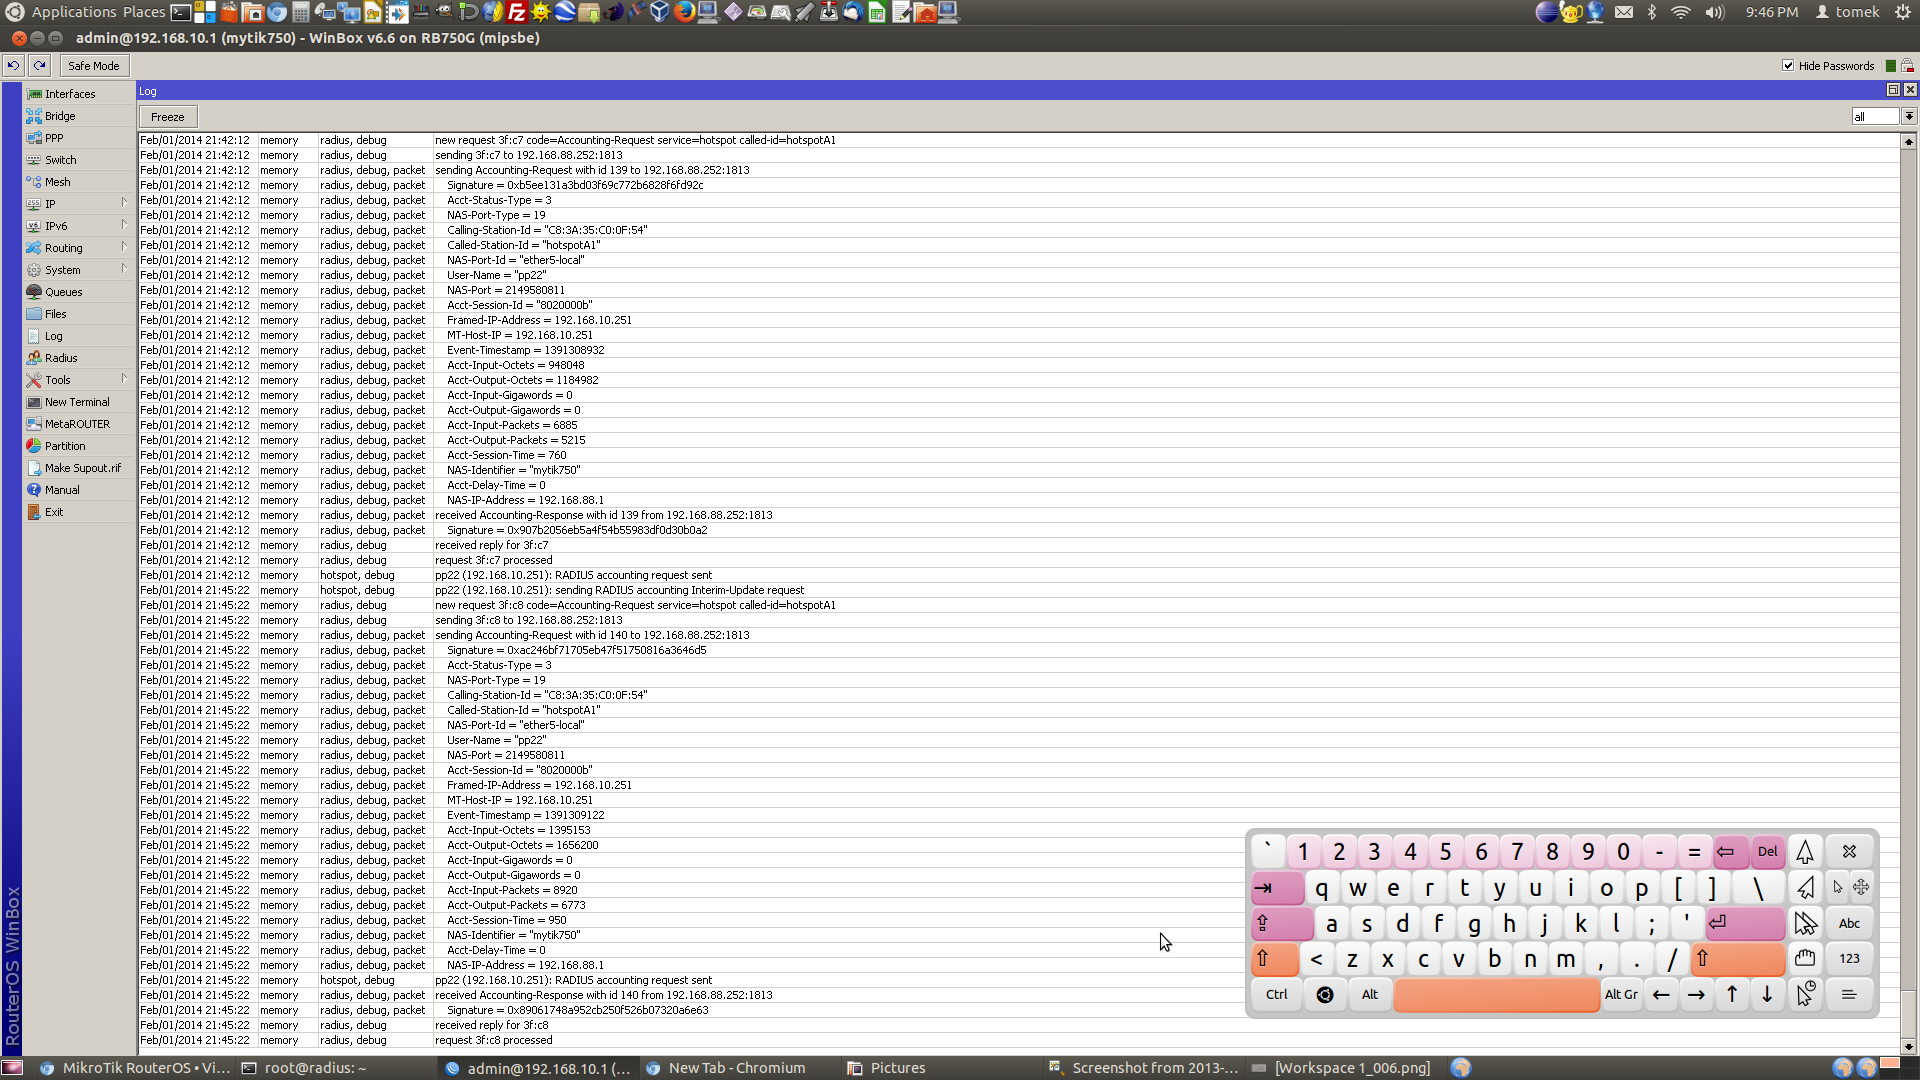Open the Applications menu
Image resolution: width=1920 pixels, height=1080 pixels.
point(73,12)
